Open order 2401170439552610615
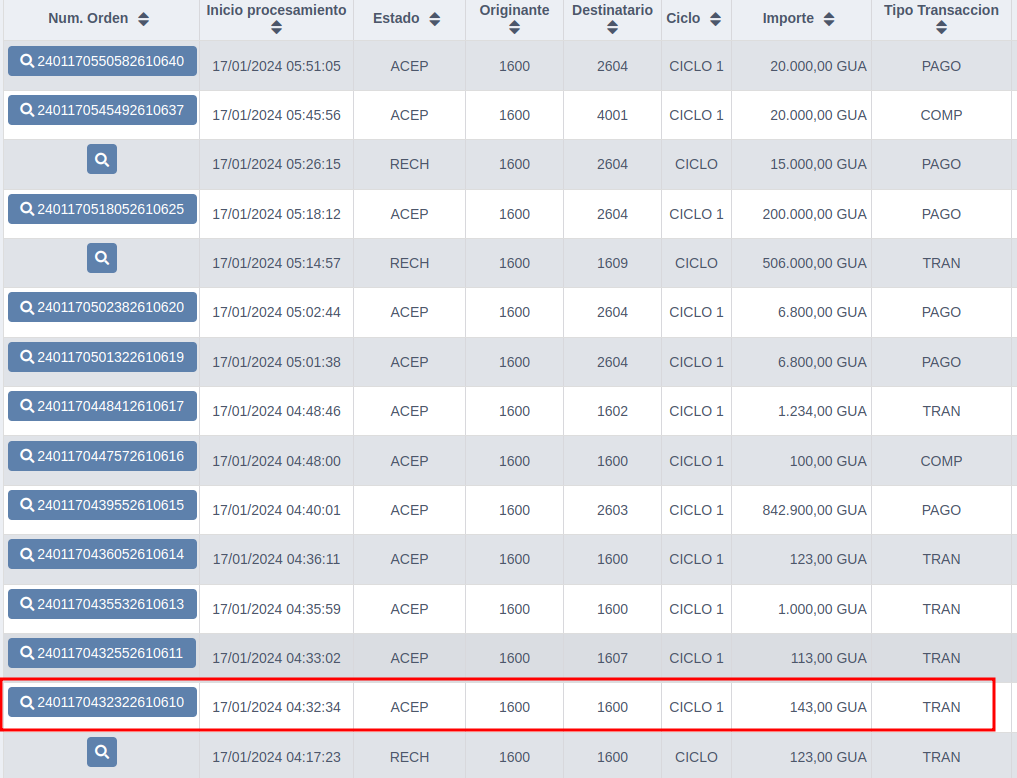The width and height of the screenshot is (1017, 778). (102, 505)
